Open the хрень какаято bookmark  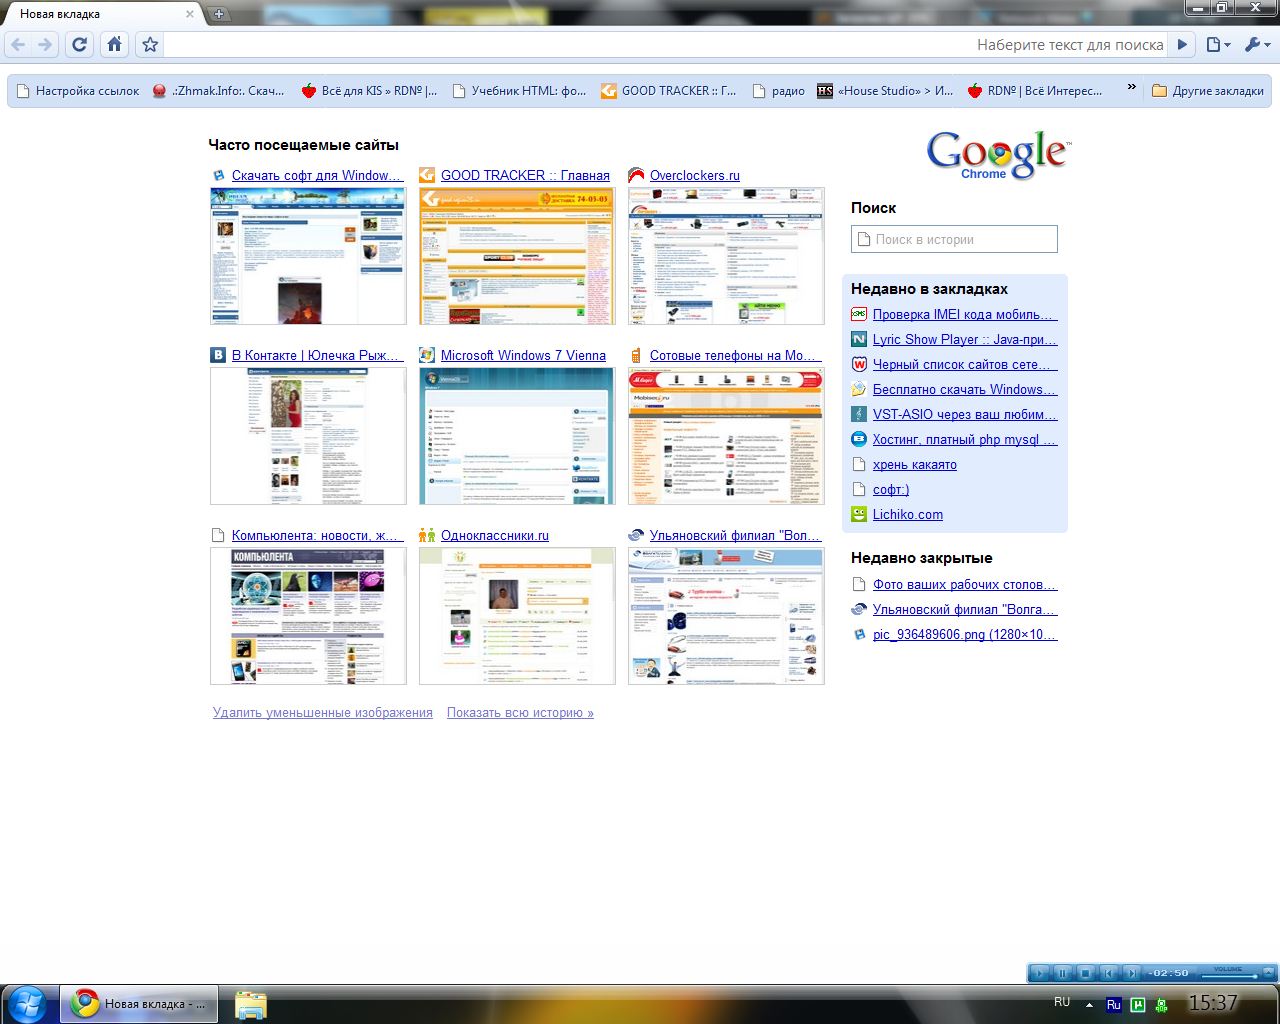915,464
